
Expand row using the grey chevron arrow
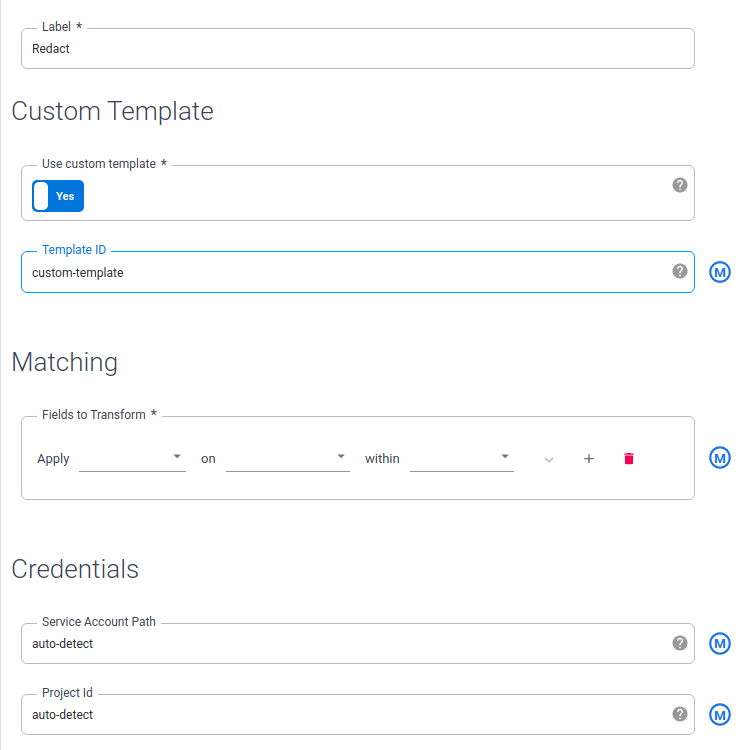548,459
